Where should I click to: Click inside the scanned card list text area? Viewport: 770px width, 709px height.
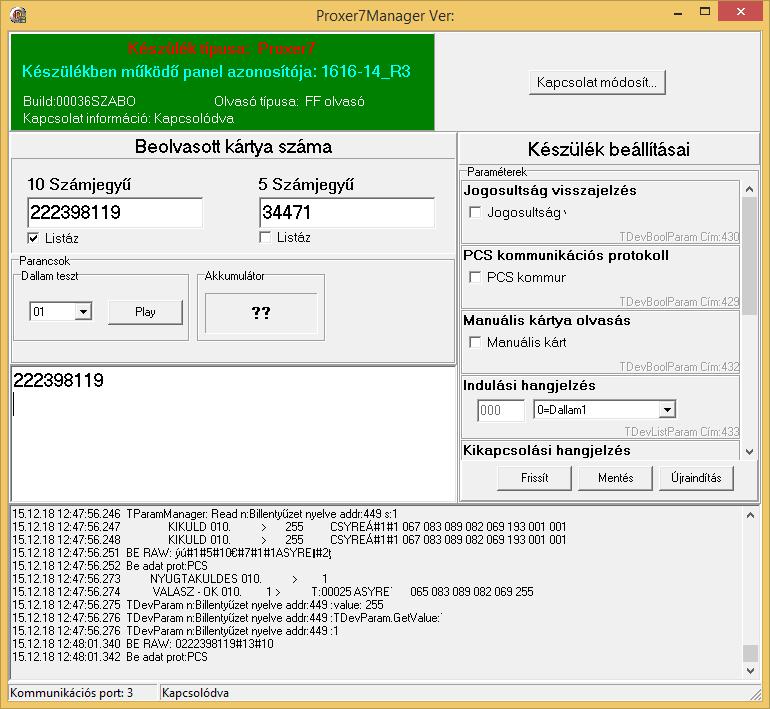tap(233, 434)
